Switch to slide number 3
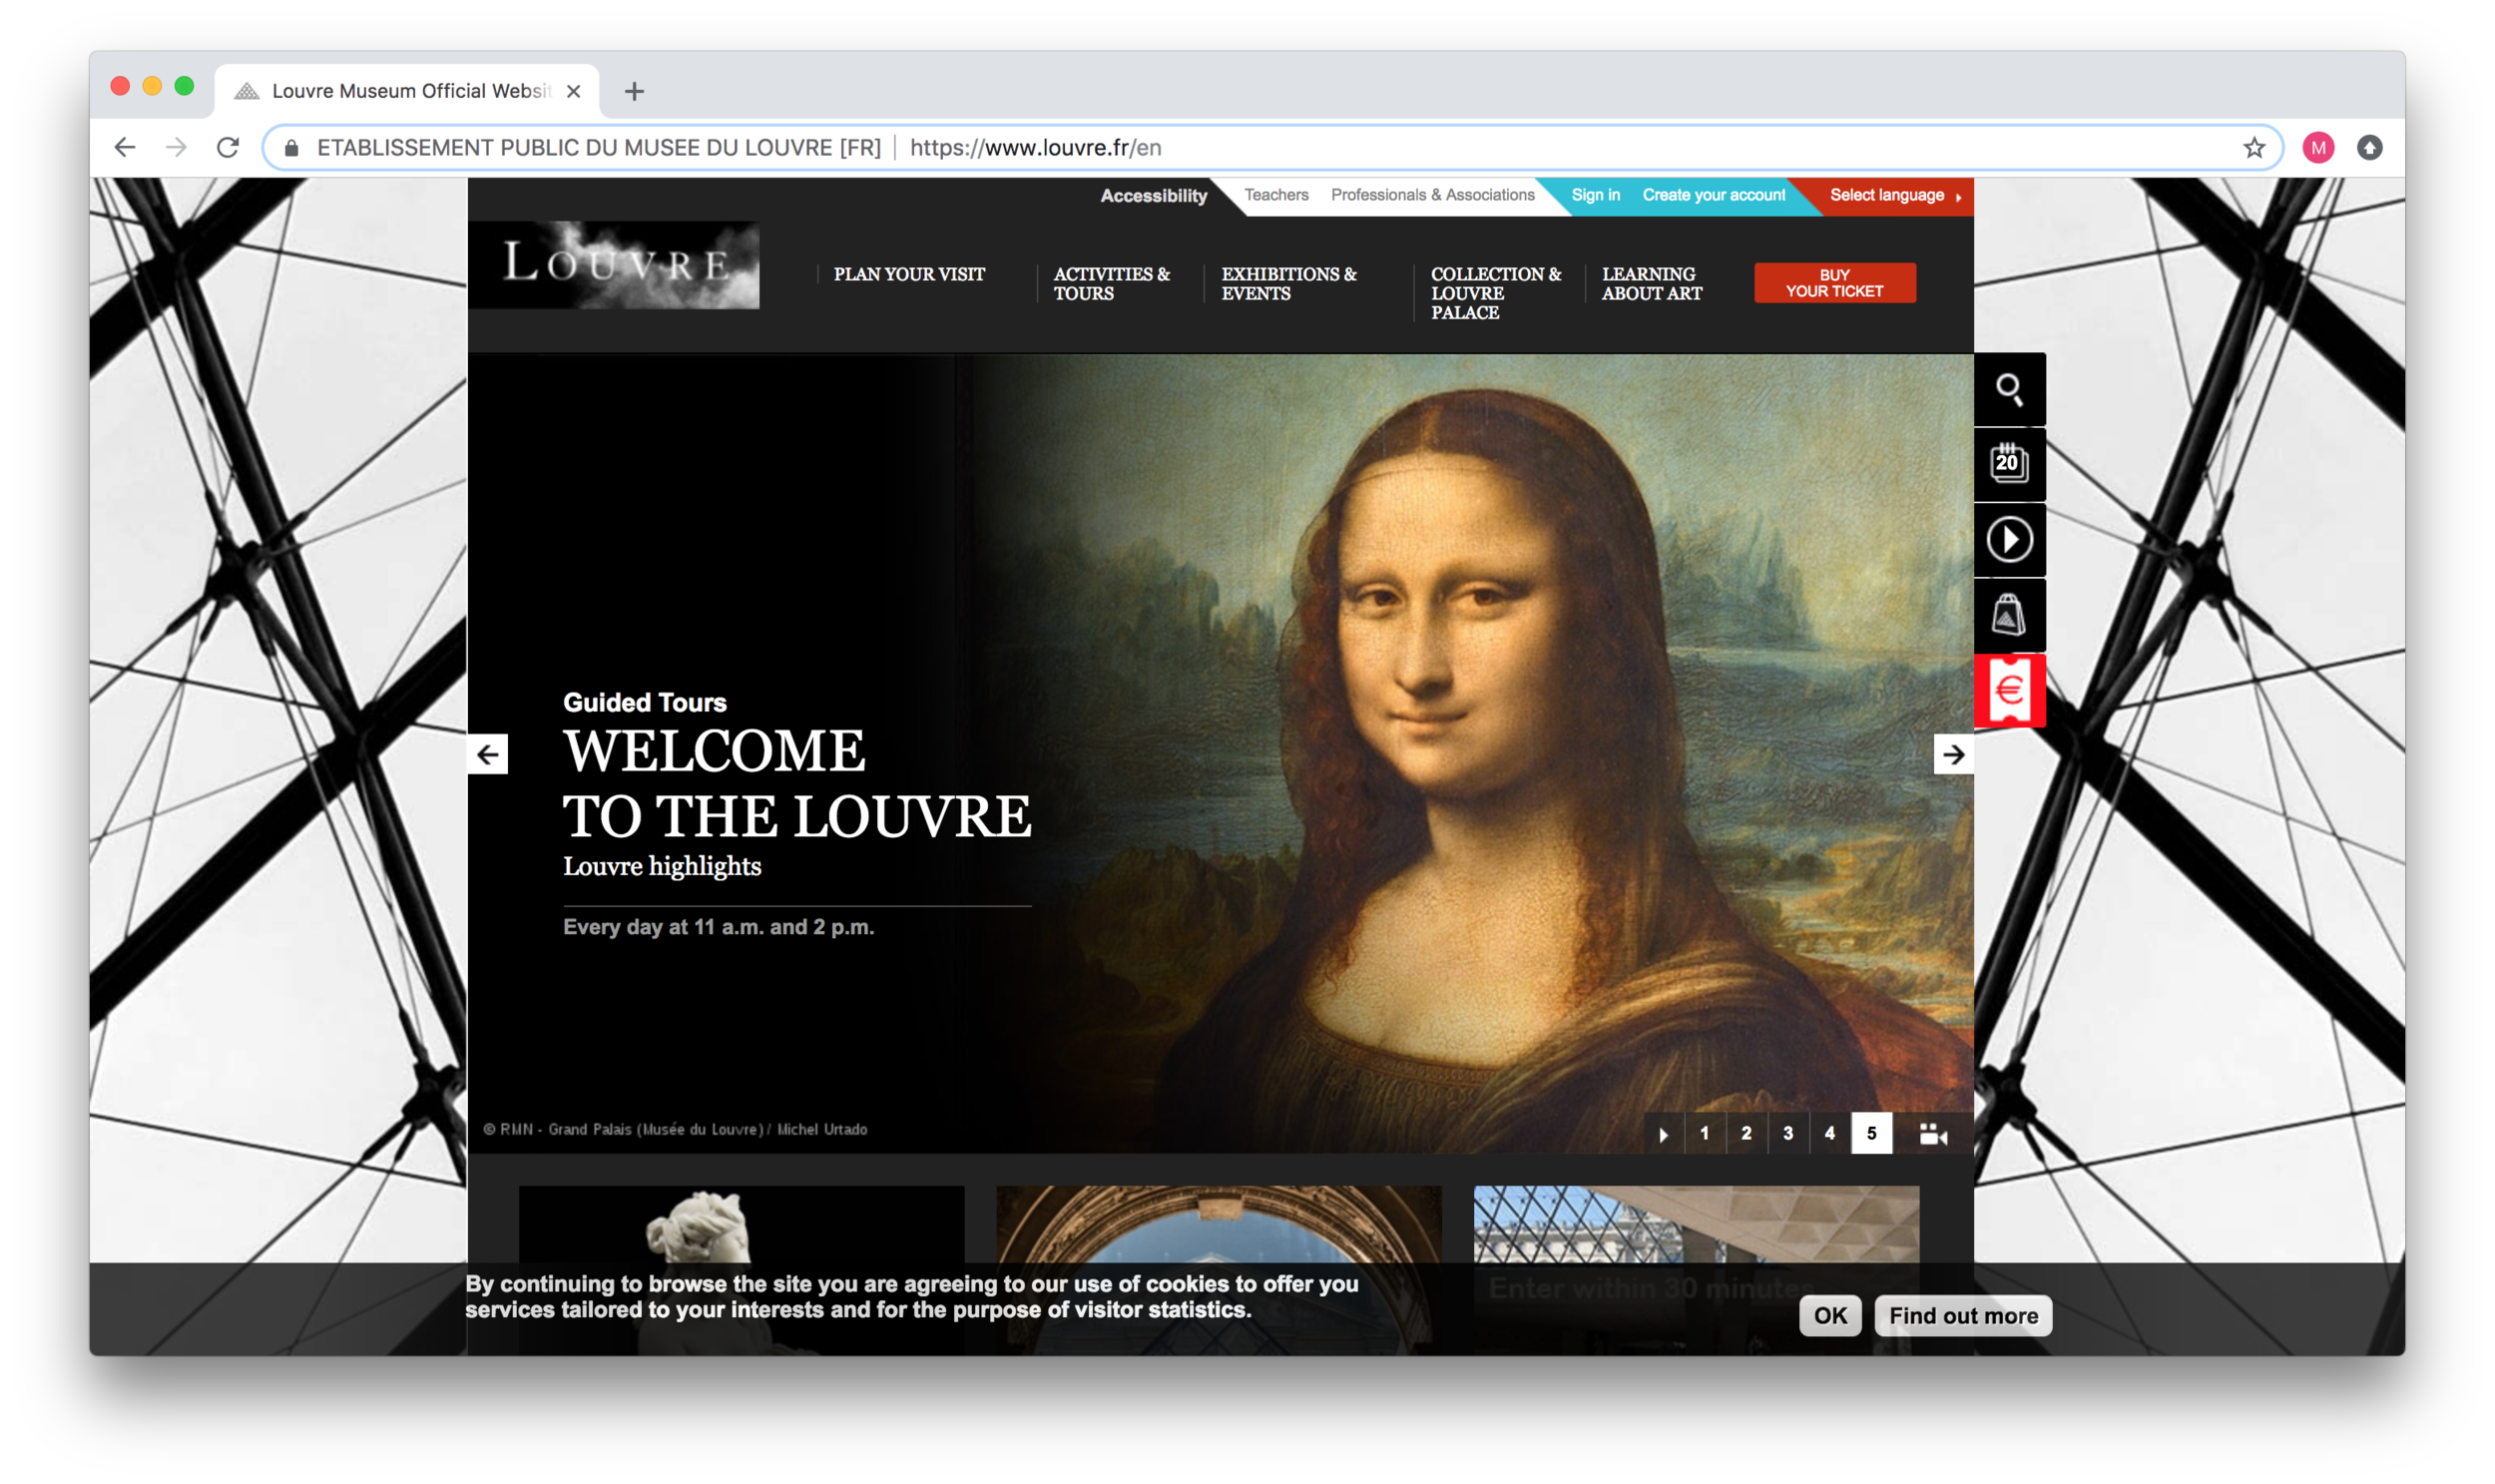The height and width of the screenshot is (1484, 2495). click(1787, 1133)
